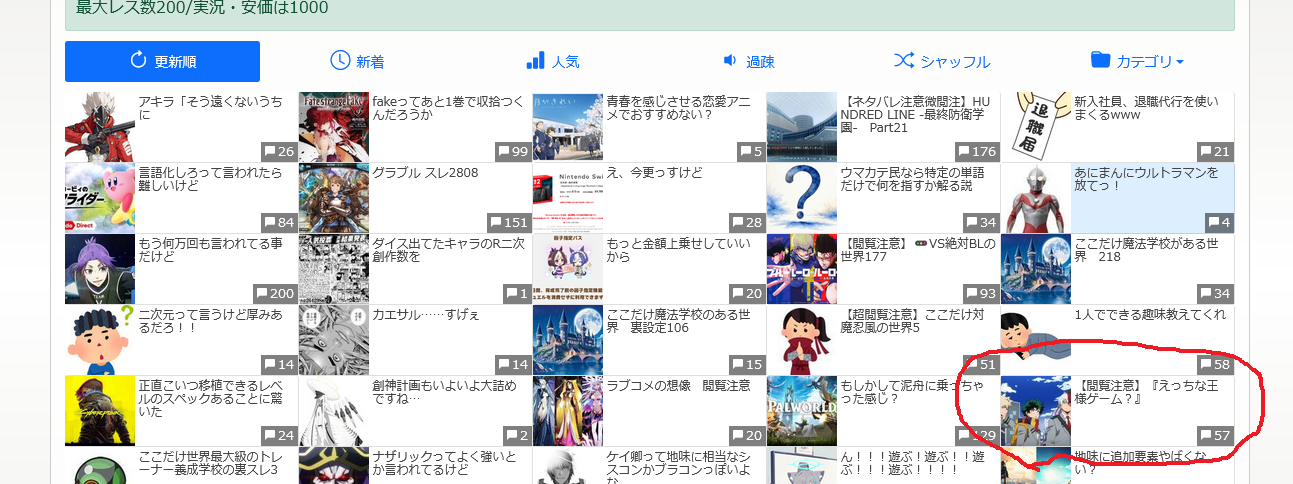The width and height of the screenshot is (1293, 484).
Task: Click the PALWORLD thumbnail image
Action: coord(802,411)
